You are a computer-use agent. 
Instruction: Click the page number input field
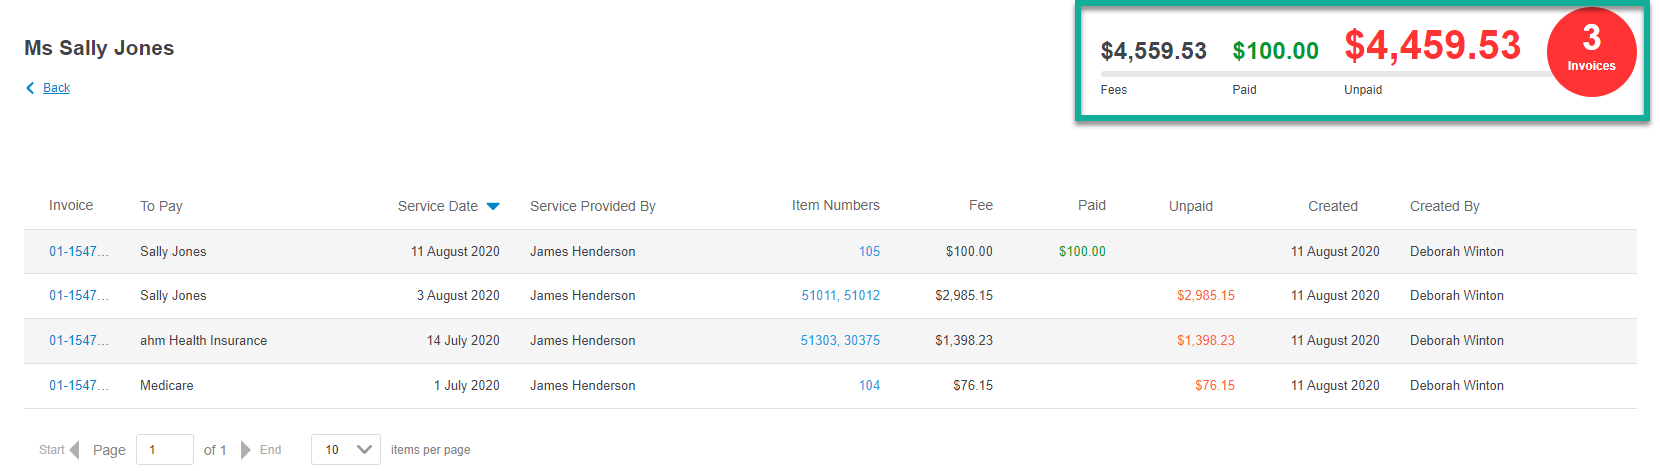pos(165,450)
